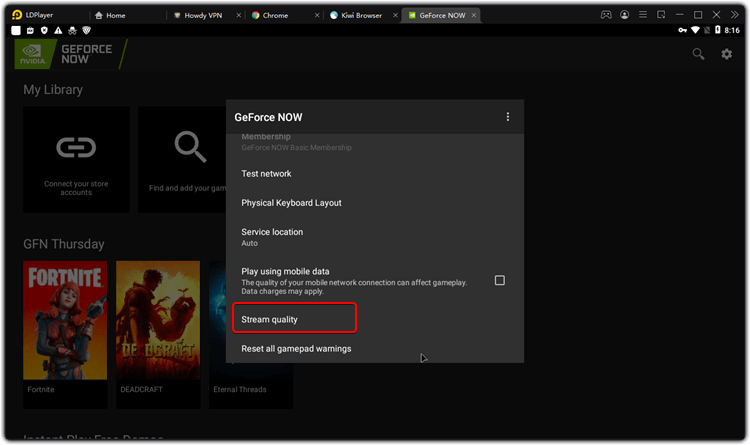Close the GeForce NOW tab
Screen dimensions: 750x445
474,15
